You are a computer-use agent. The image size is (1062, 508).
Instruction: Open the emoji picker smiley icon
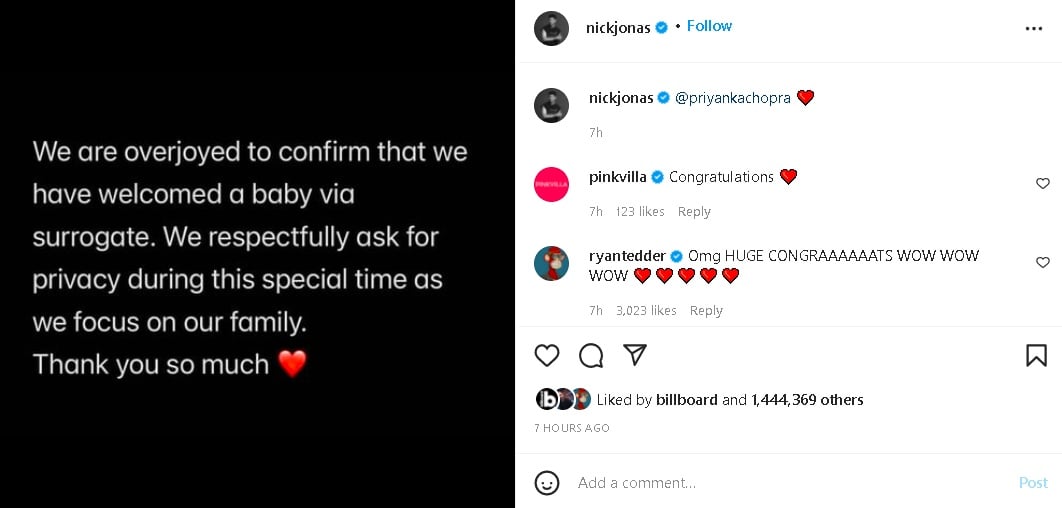pos(547,483)
